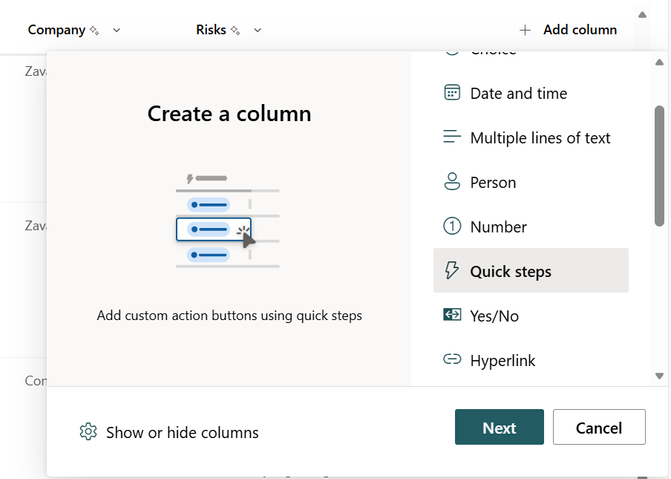Click the plus icon next to Add column
Screen dimensions: 671x479
click(x=525, y=30)
